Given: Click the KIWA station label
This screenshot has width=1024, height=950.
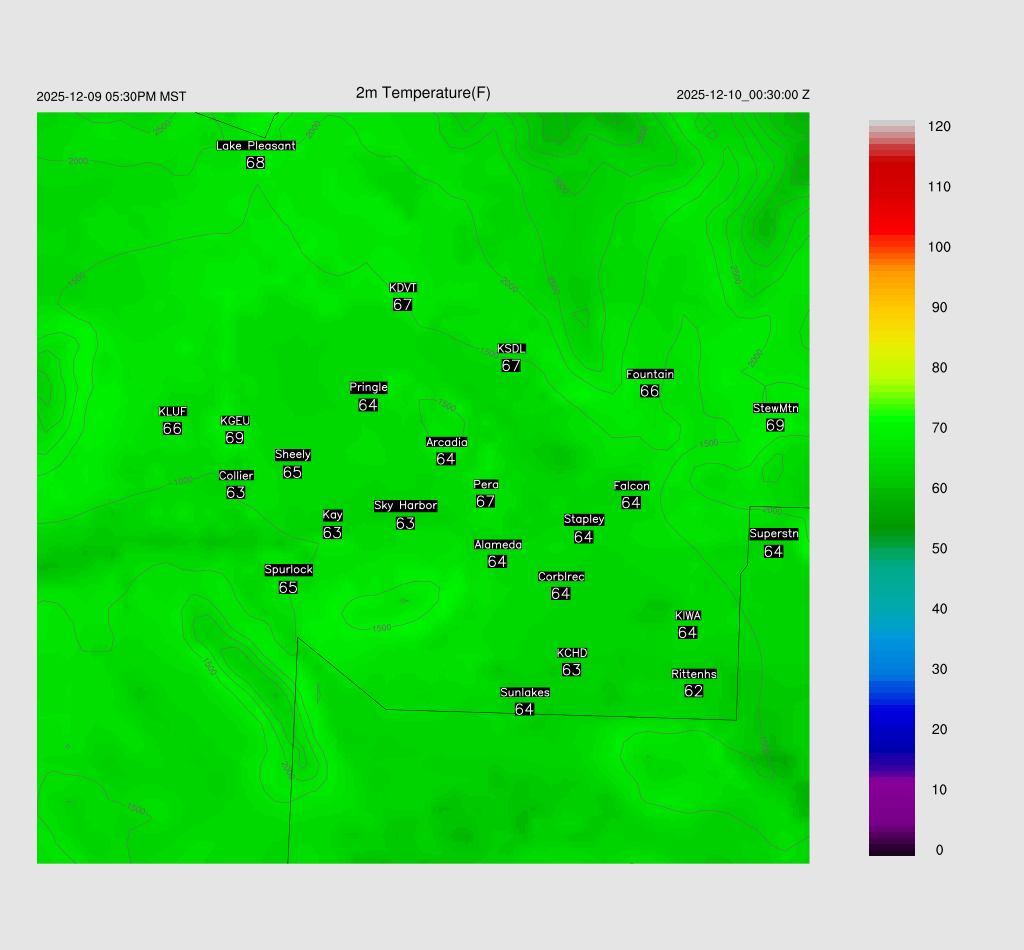Looking at the screenshot, I should pos(688,616).
